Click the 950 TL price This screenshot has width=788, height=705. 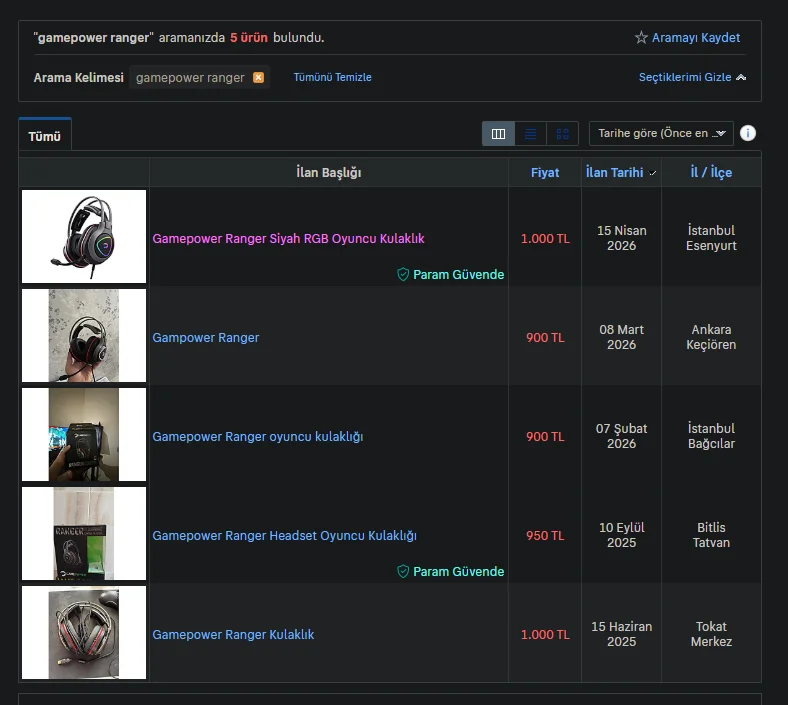(x=545, y=536)
